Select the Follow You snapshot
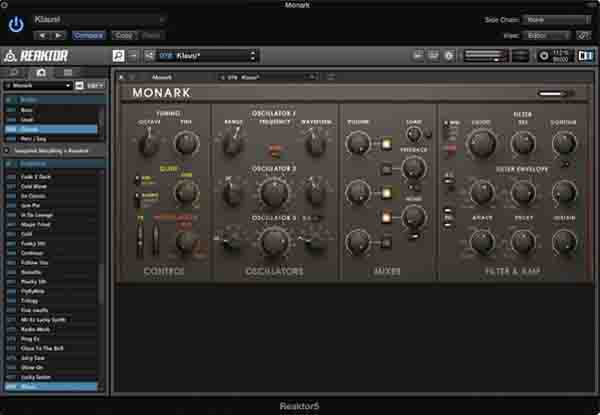This screenshot has width=600, height=415. pyautogui.click(x=51, y=263)
